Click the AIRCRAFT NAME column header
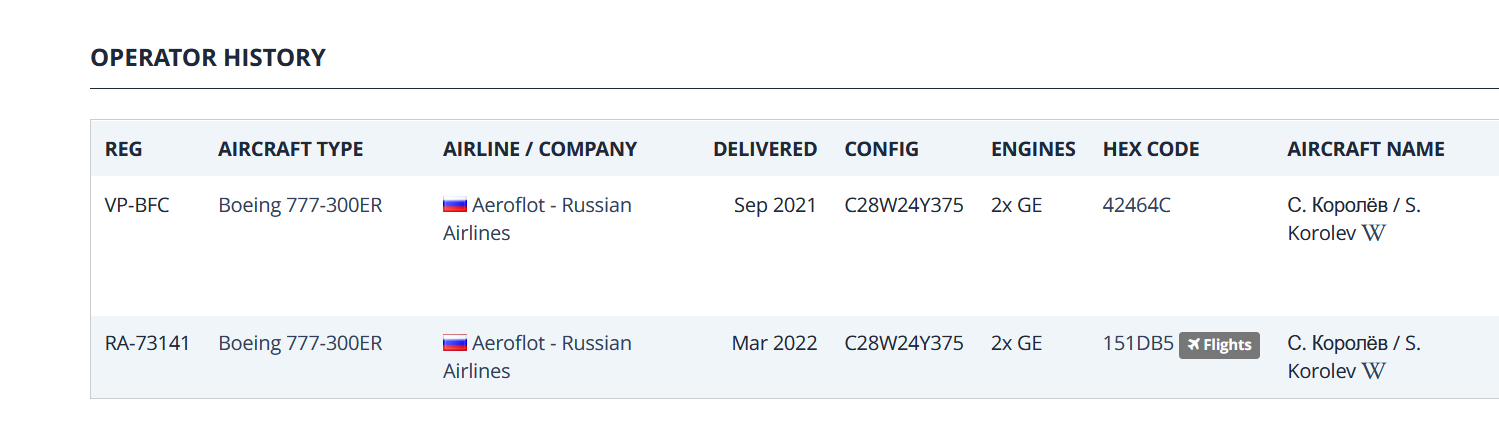 tap(1366, 150)
